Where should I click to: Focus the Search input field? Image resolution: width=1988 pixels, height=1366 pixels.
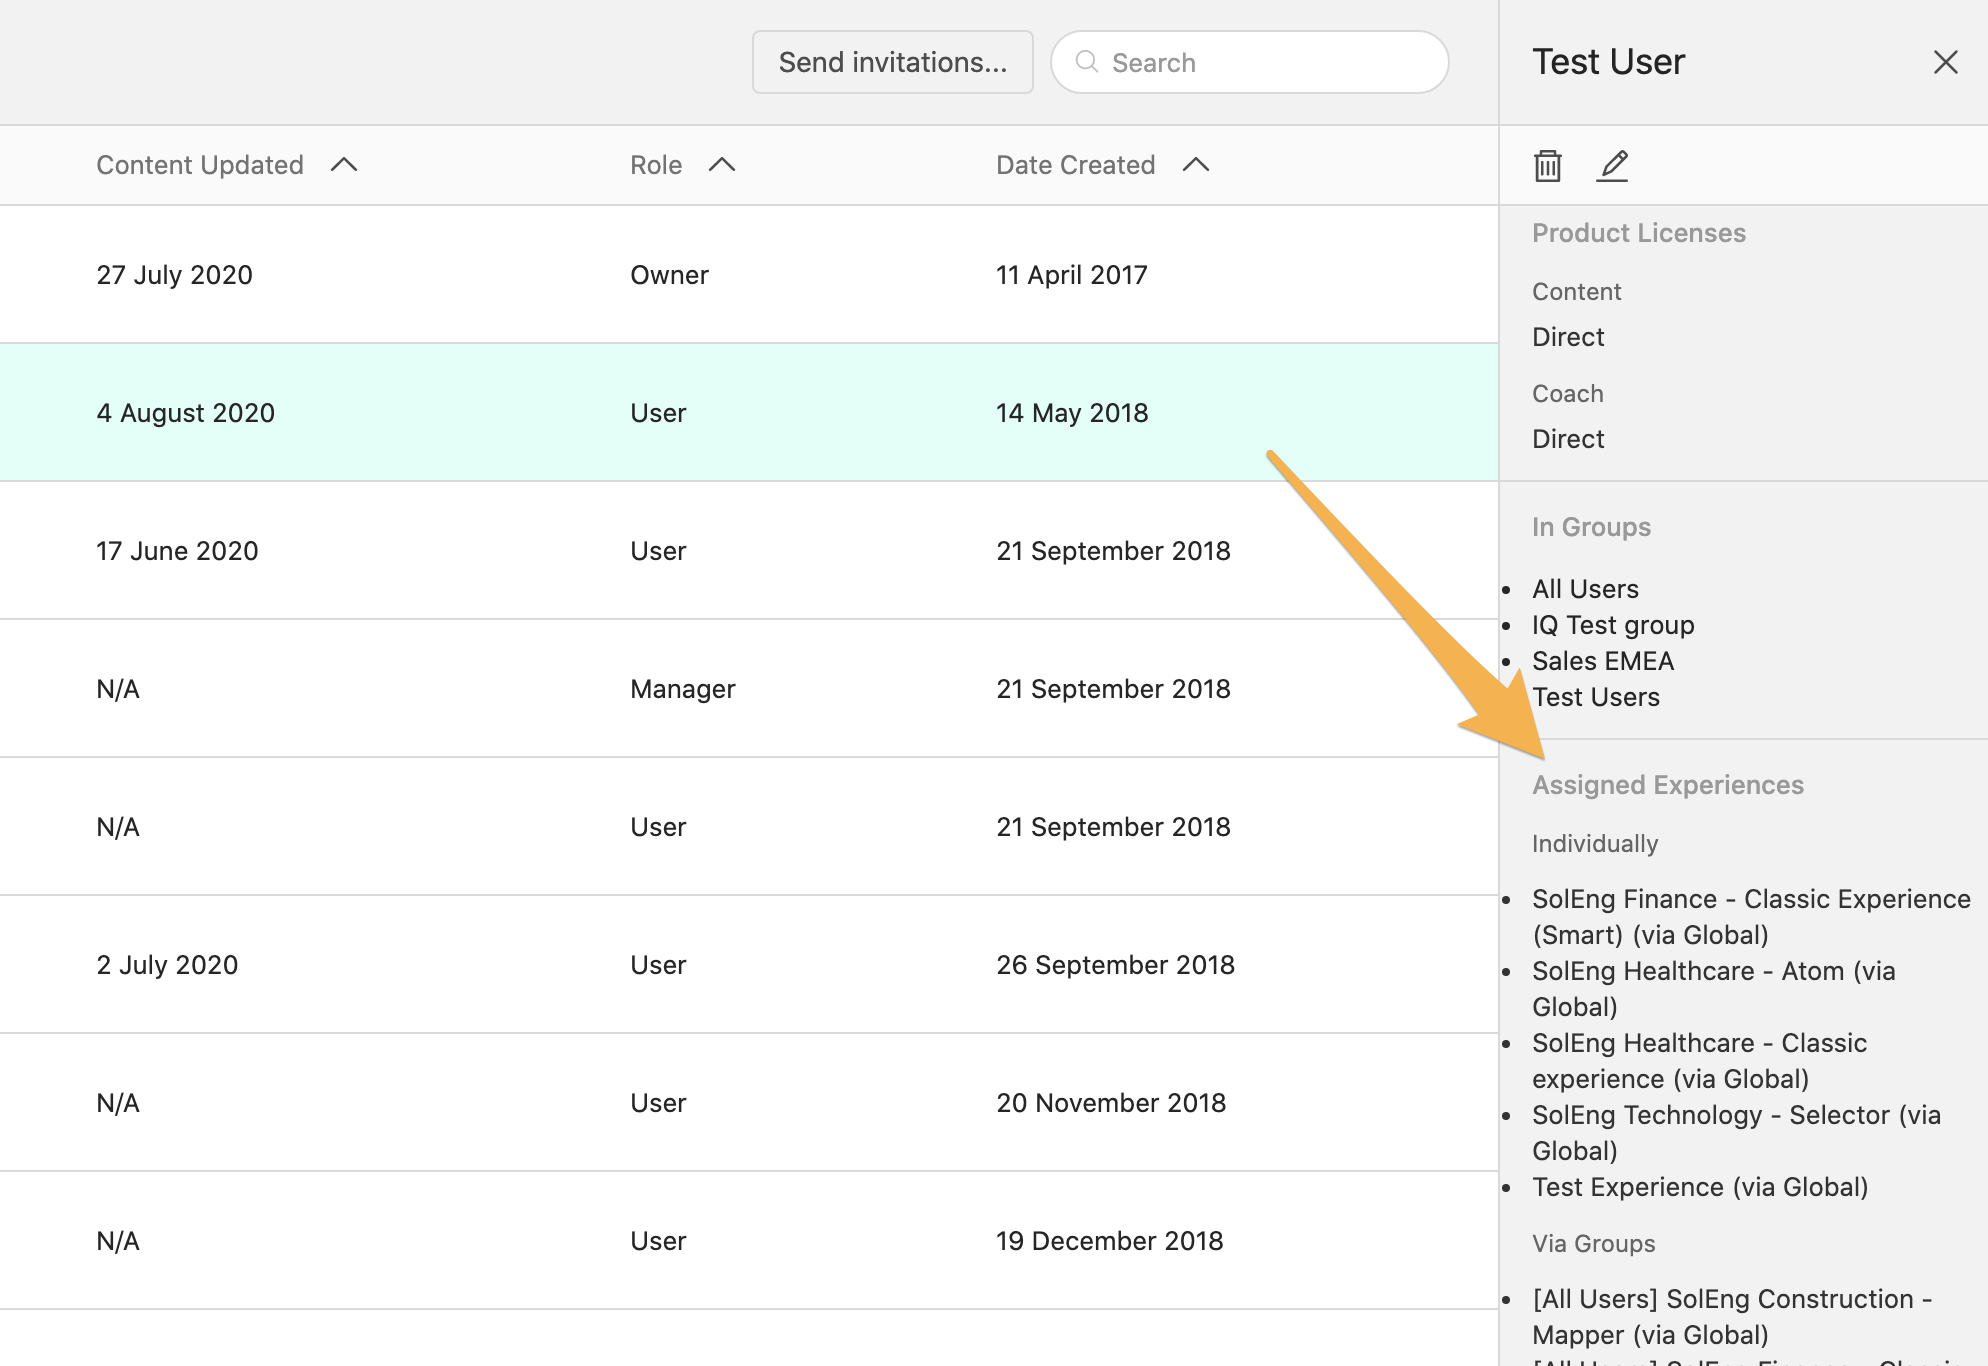point(1250,62)
